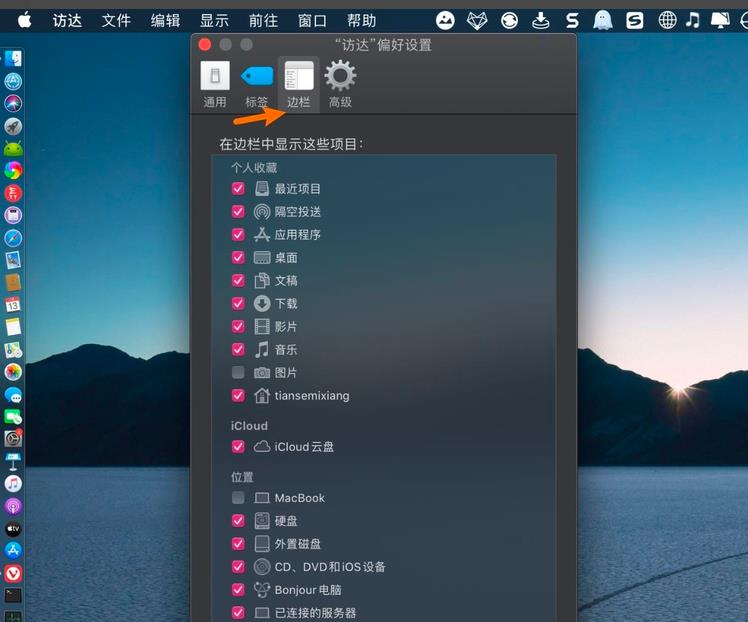Click the download tray menu bar icon
Viewport: 748px width, 622px height.
click(x=540, y=21)
